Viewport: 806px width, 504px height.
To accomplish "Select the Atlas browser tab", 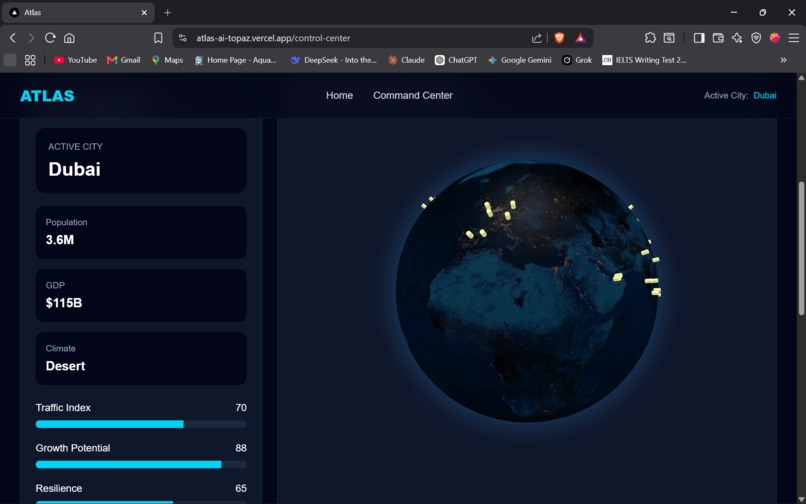I will point(78,12).
